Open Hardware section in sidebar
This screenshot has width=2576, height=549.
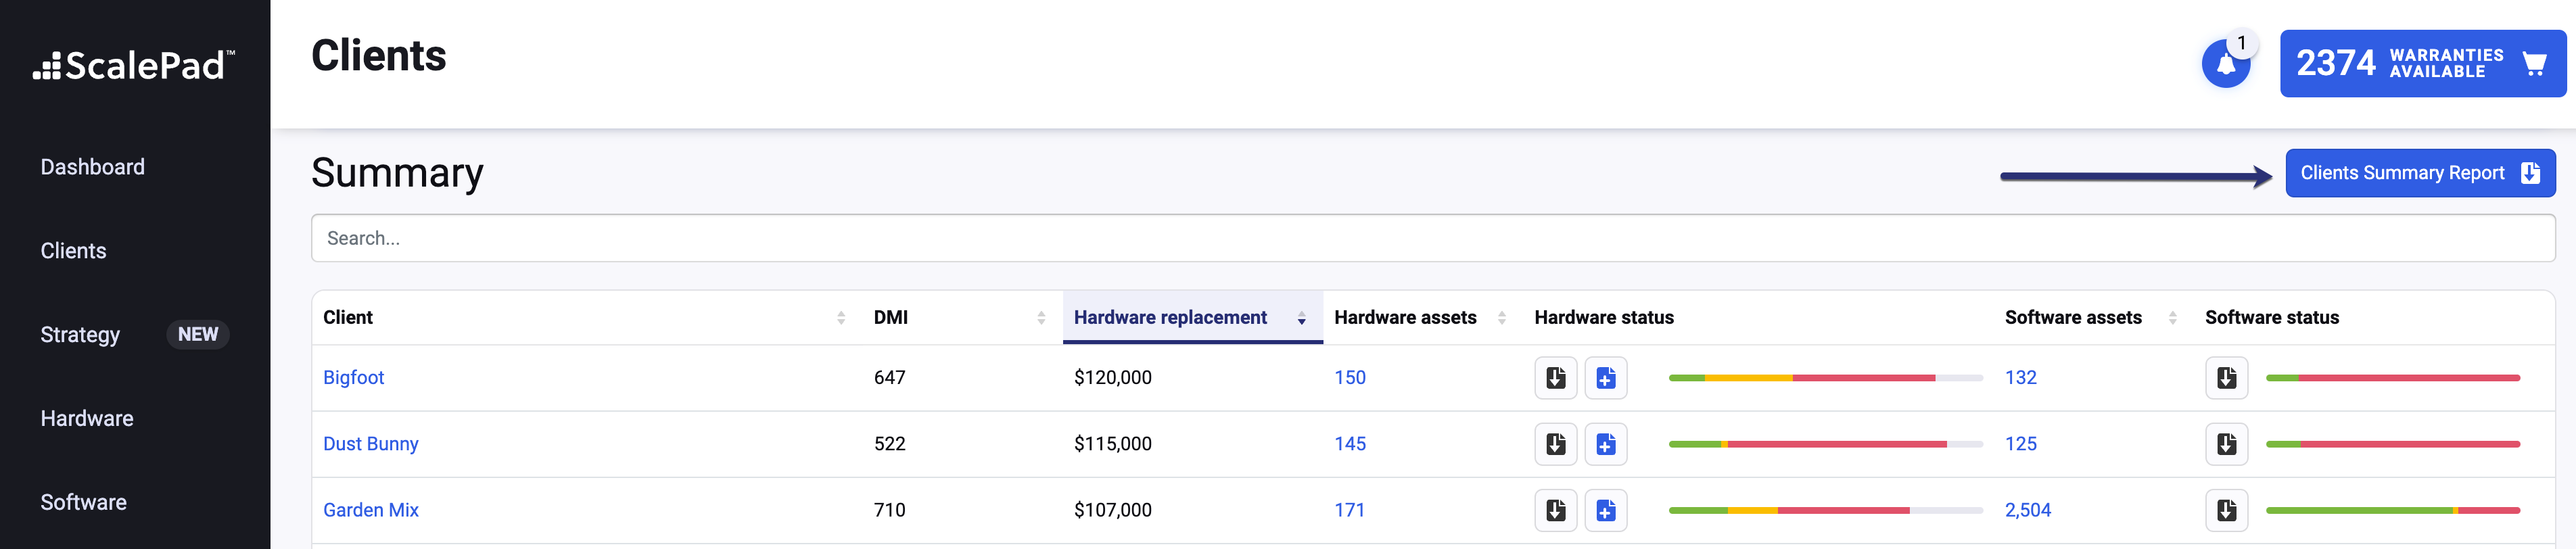point(87,419)
